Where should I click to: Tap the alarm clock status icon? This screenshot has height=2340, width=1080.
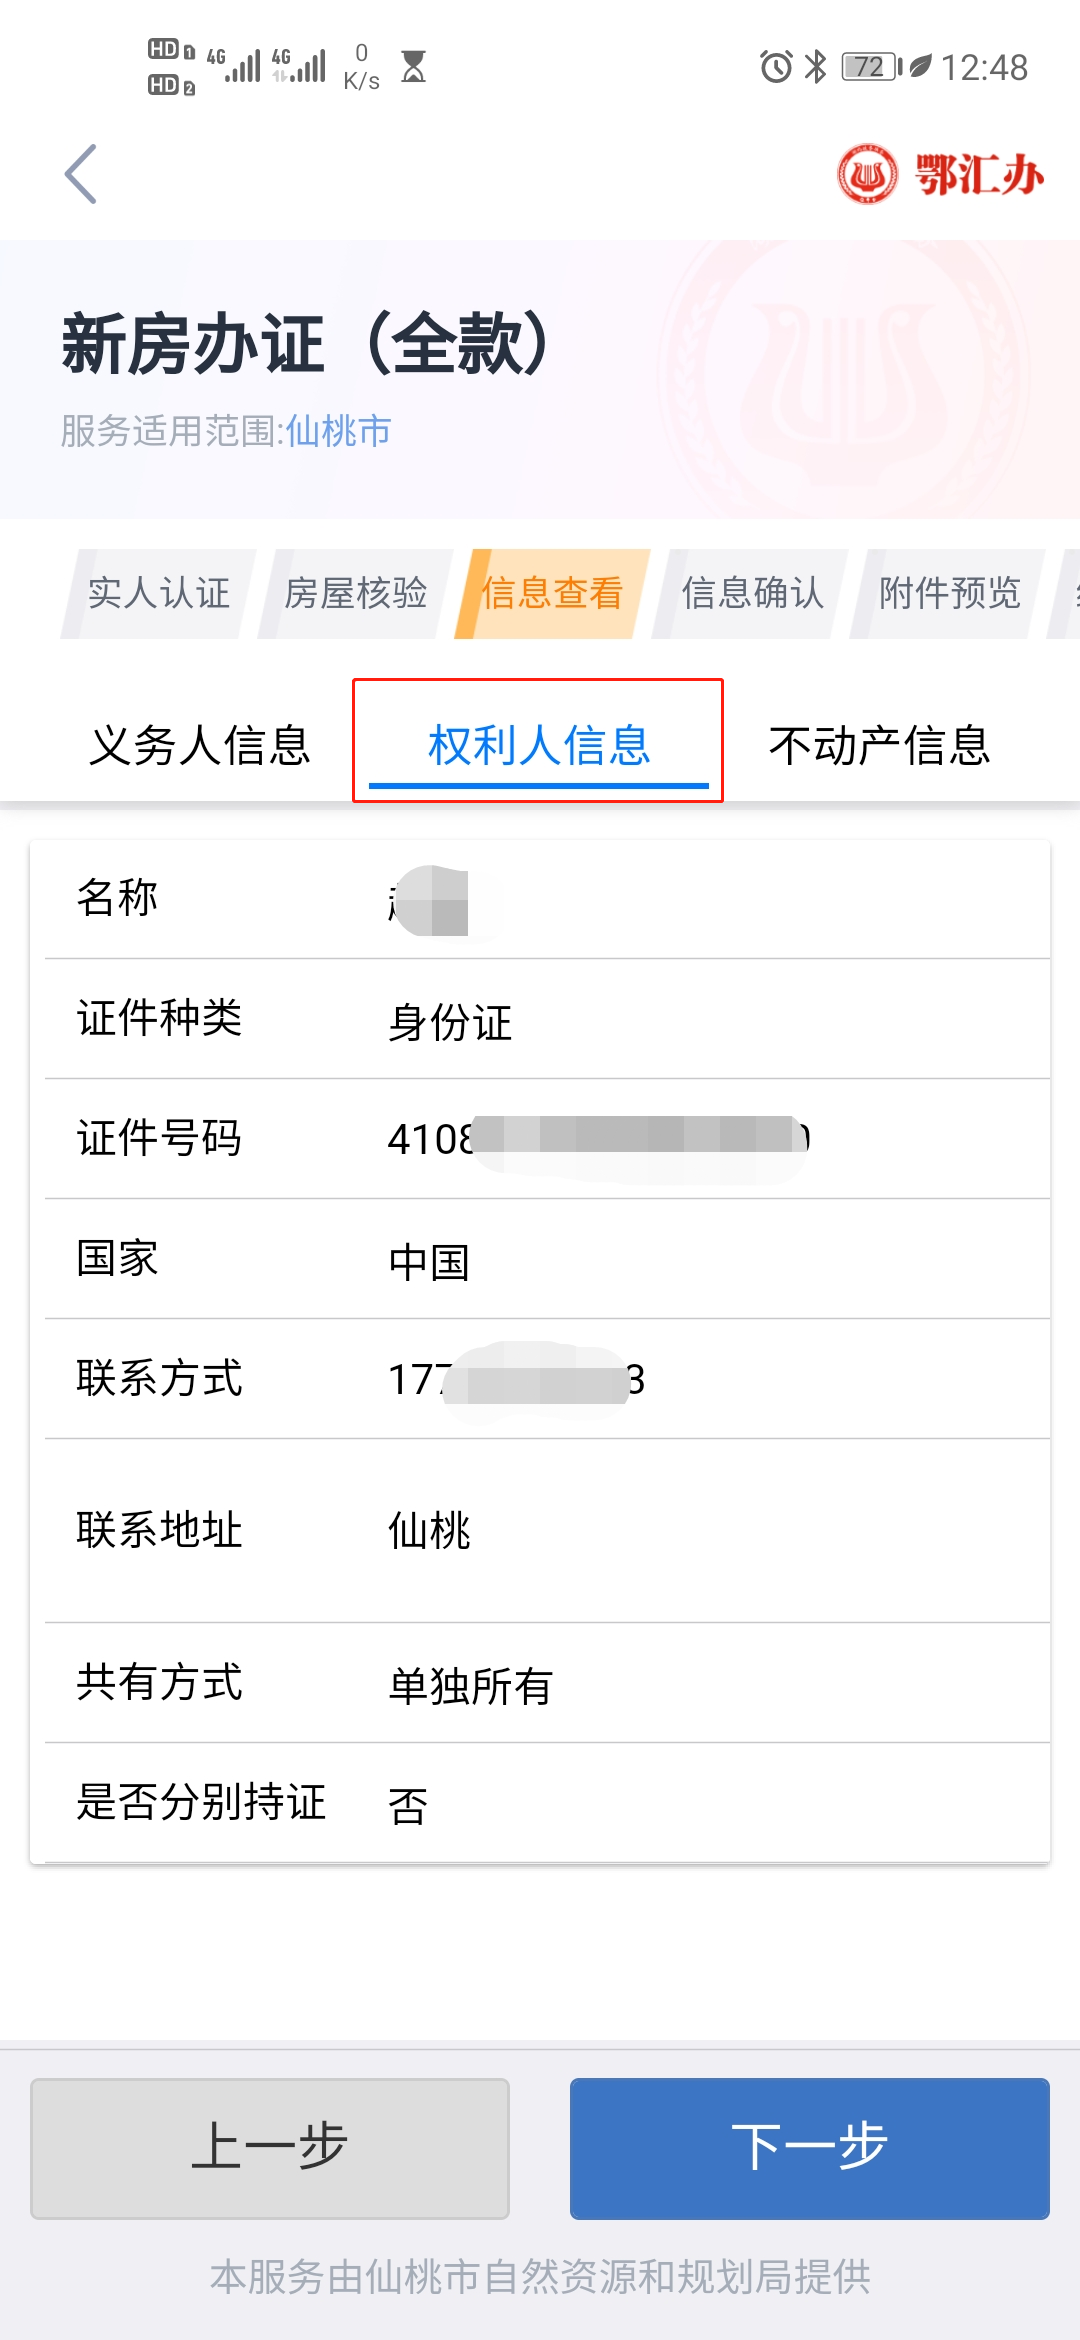pos(776,67)
